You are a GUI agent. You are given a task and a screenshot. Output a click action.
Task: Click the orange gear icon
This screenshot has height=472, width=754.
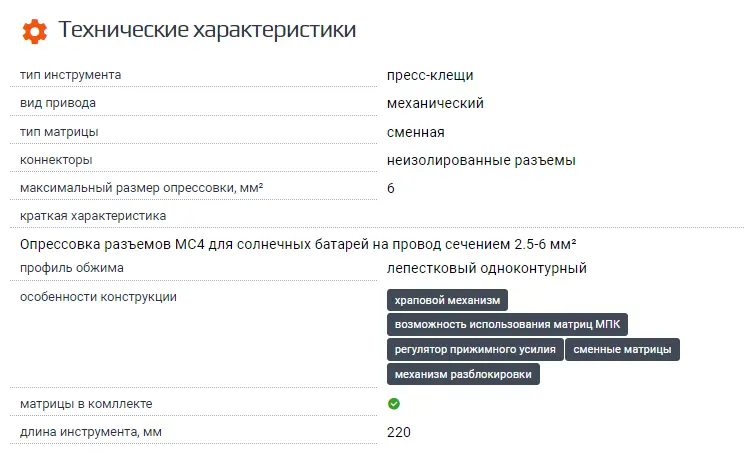(34, 31)
